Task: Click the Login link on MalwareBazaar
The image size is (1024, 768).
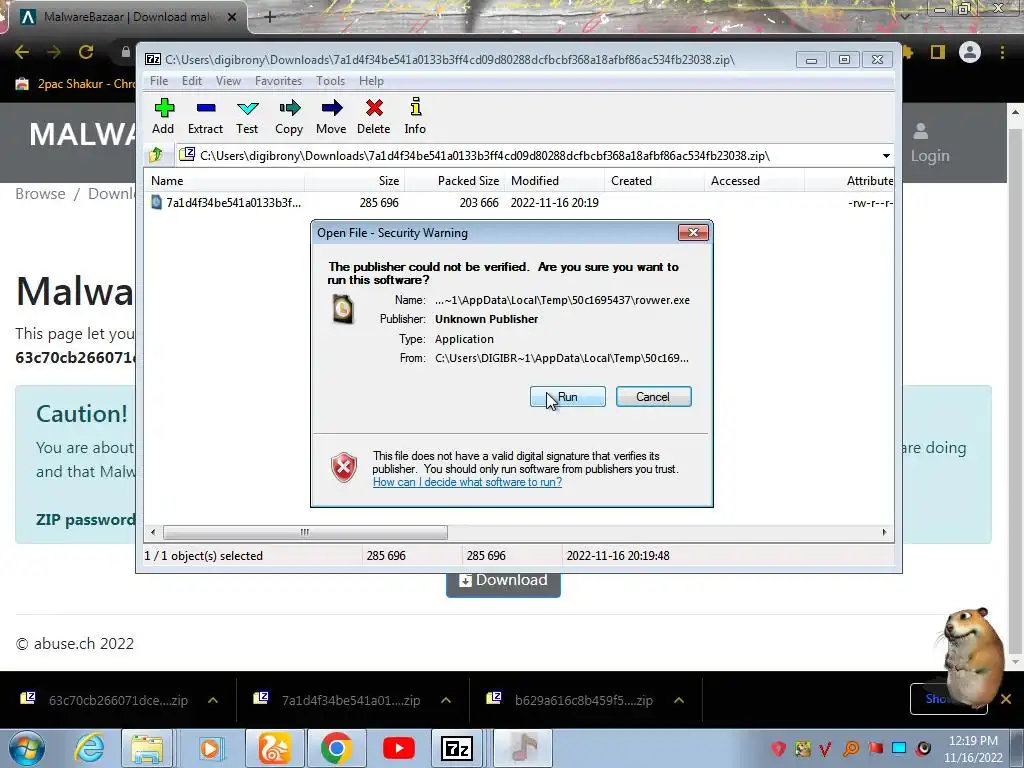Action: coord(929,144)
